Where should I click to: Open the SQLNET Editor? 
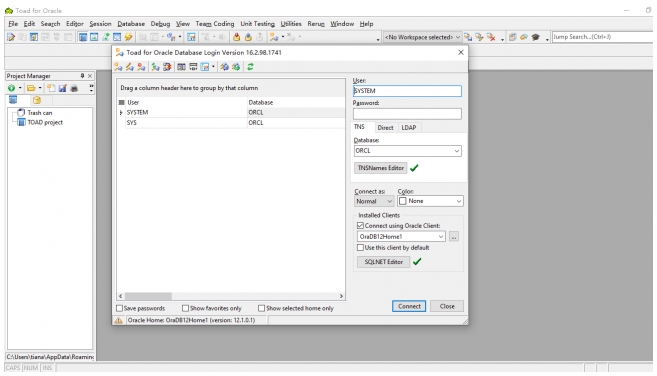pos(383,262)
